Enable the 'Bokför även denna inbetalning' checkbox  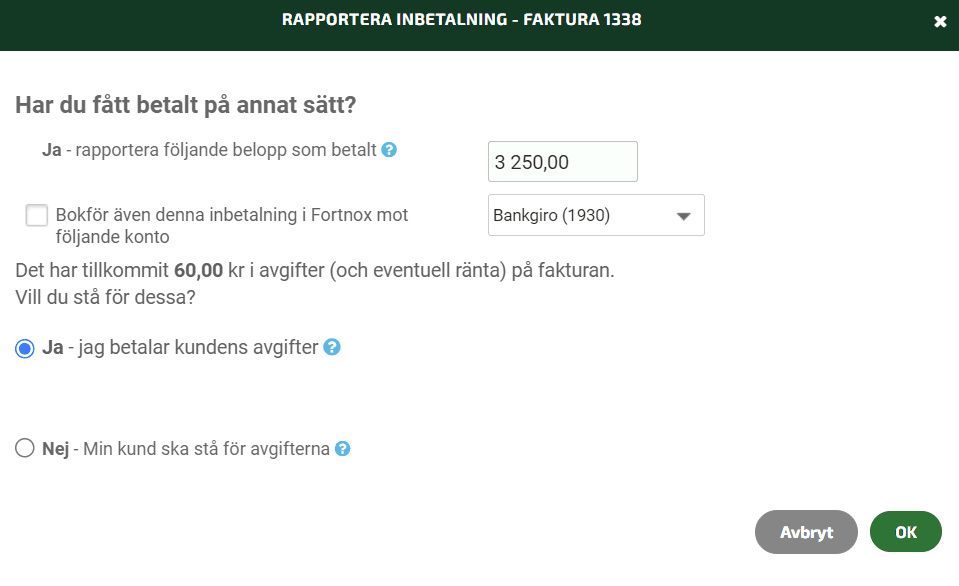pos(37,215)
